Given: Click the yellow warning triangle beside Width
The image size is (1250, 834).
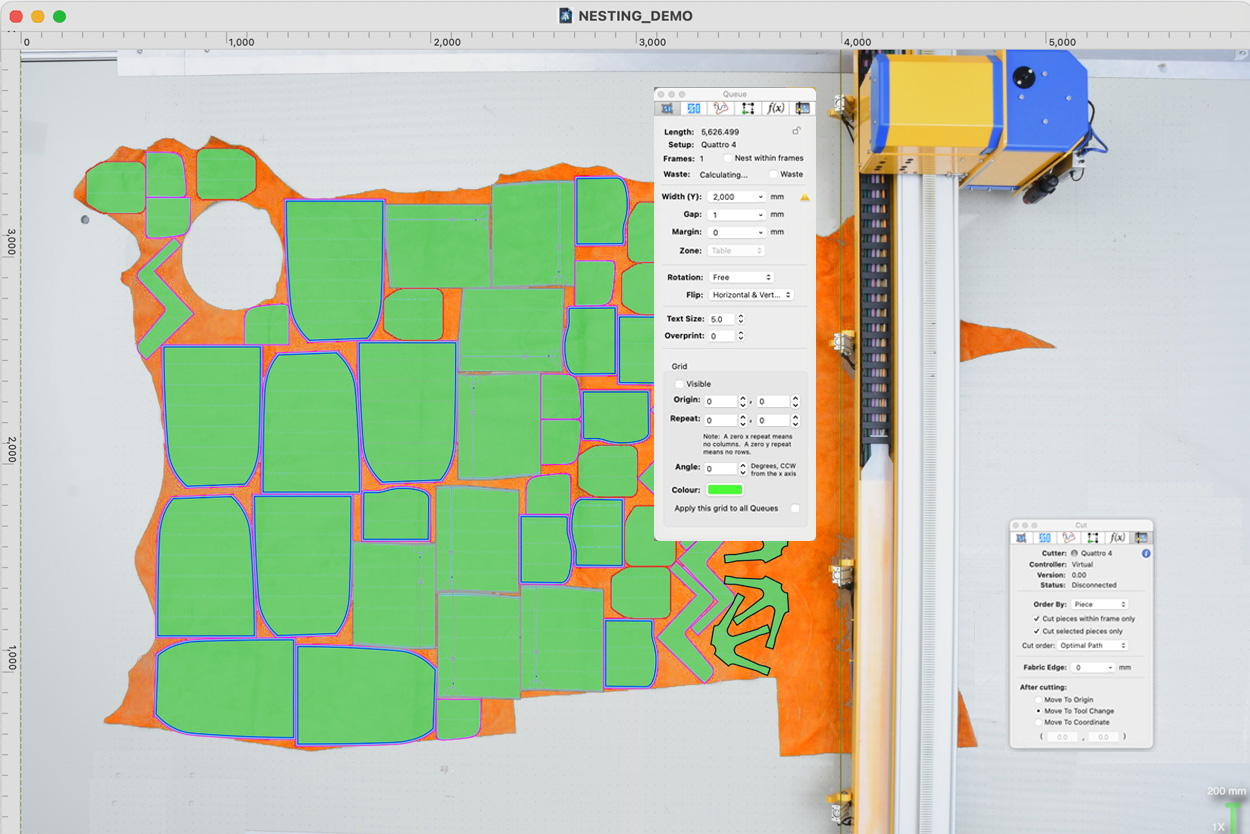Looking at the screenshot, I should click(805, 198).
